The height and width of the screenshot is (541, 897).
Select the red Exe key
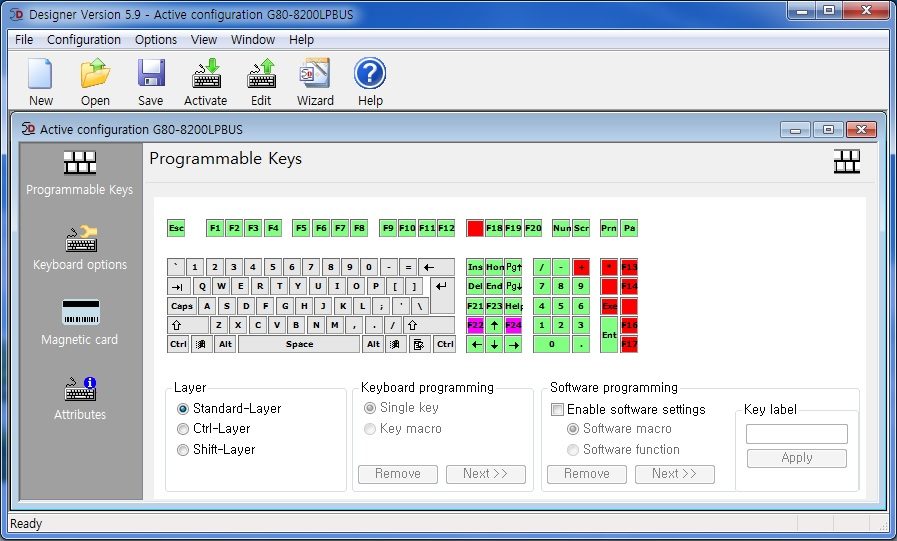pos(609,306)
